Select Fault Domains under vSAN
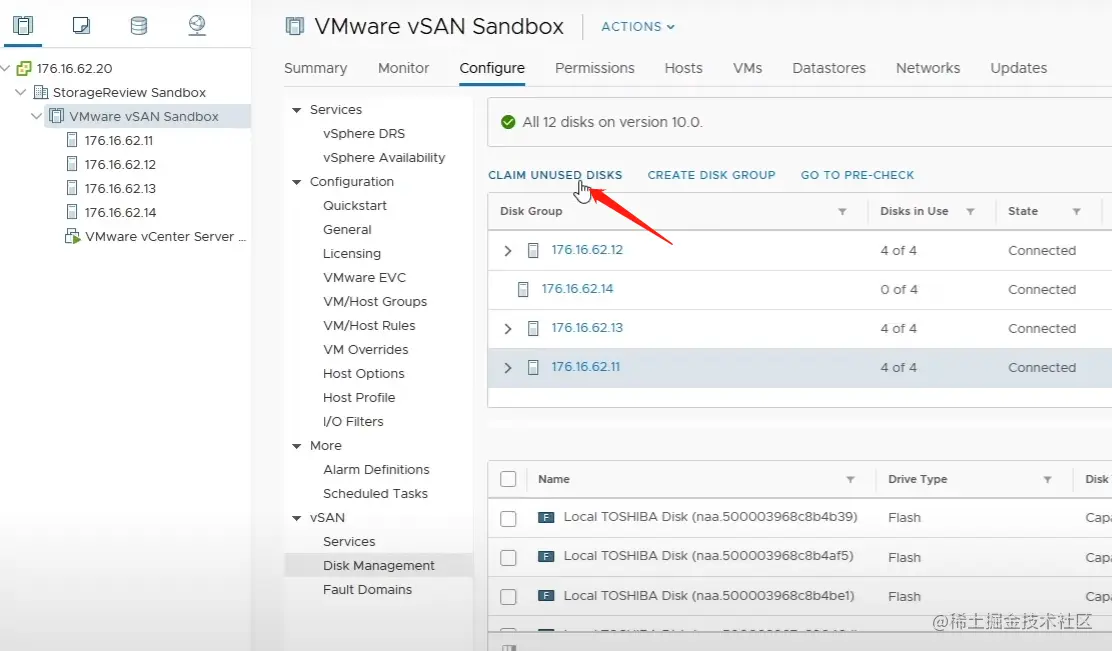This screenshot has height=651, width=1112. (x=367, y=589)
